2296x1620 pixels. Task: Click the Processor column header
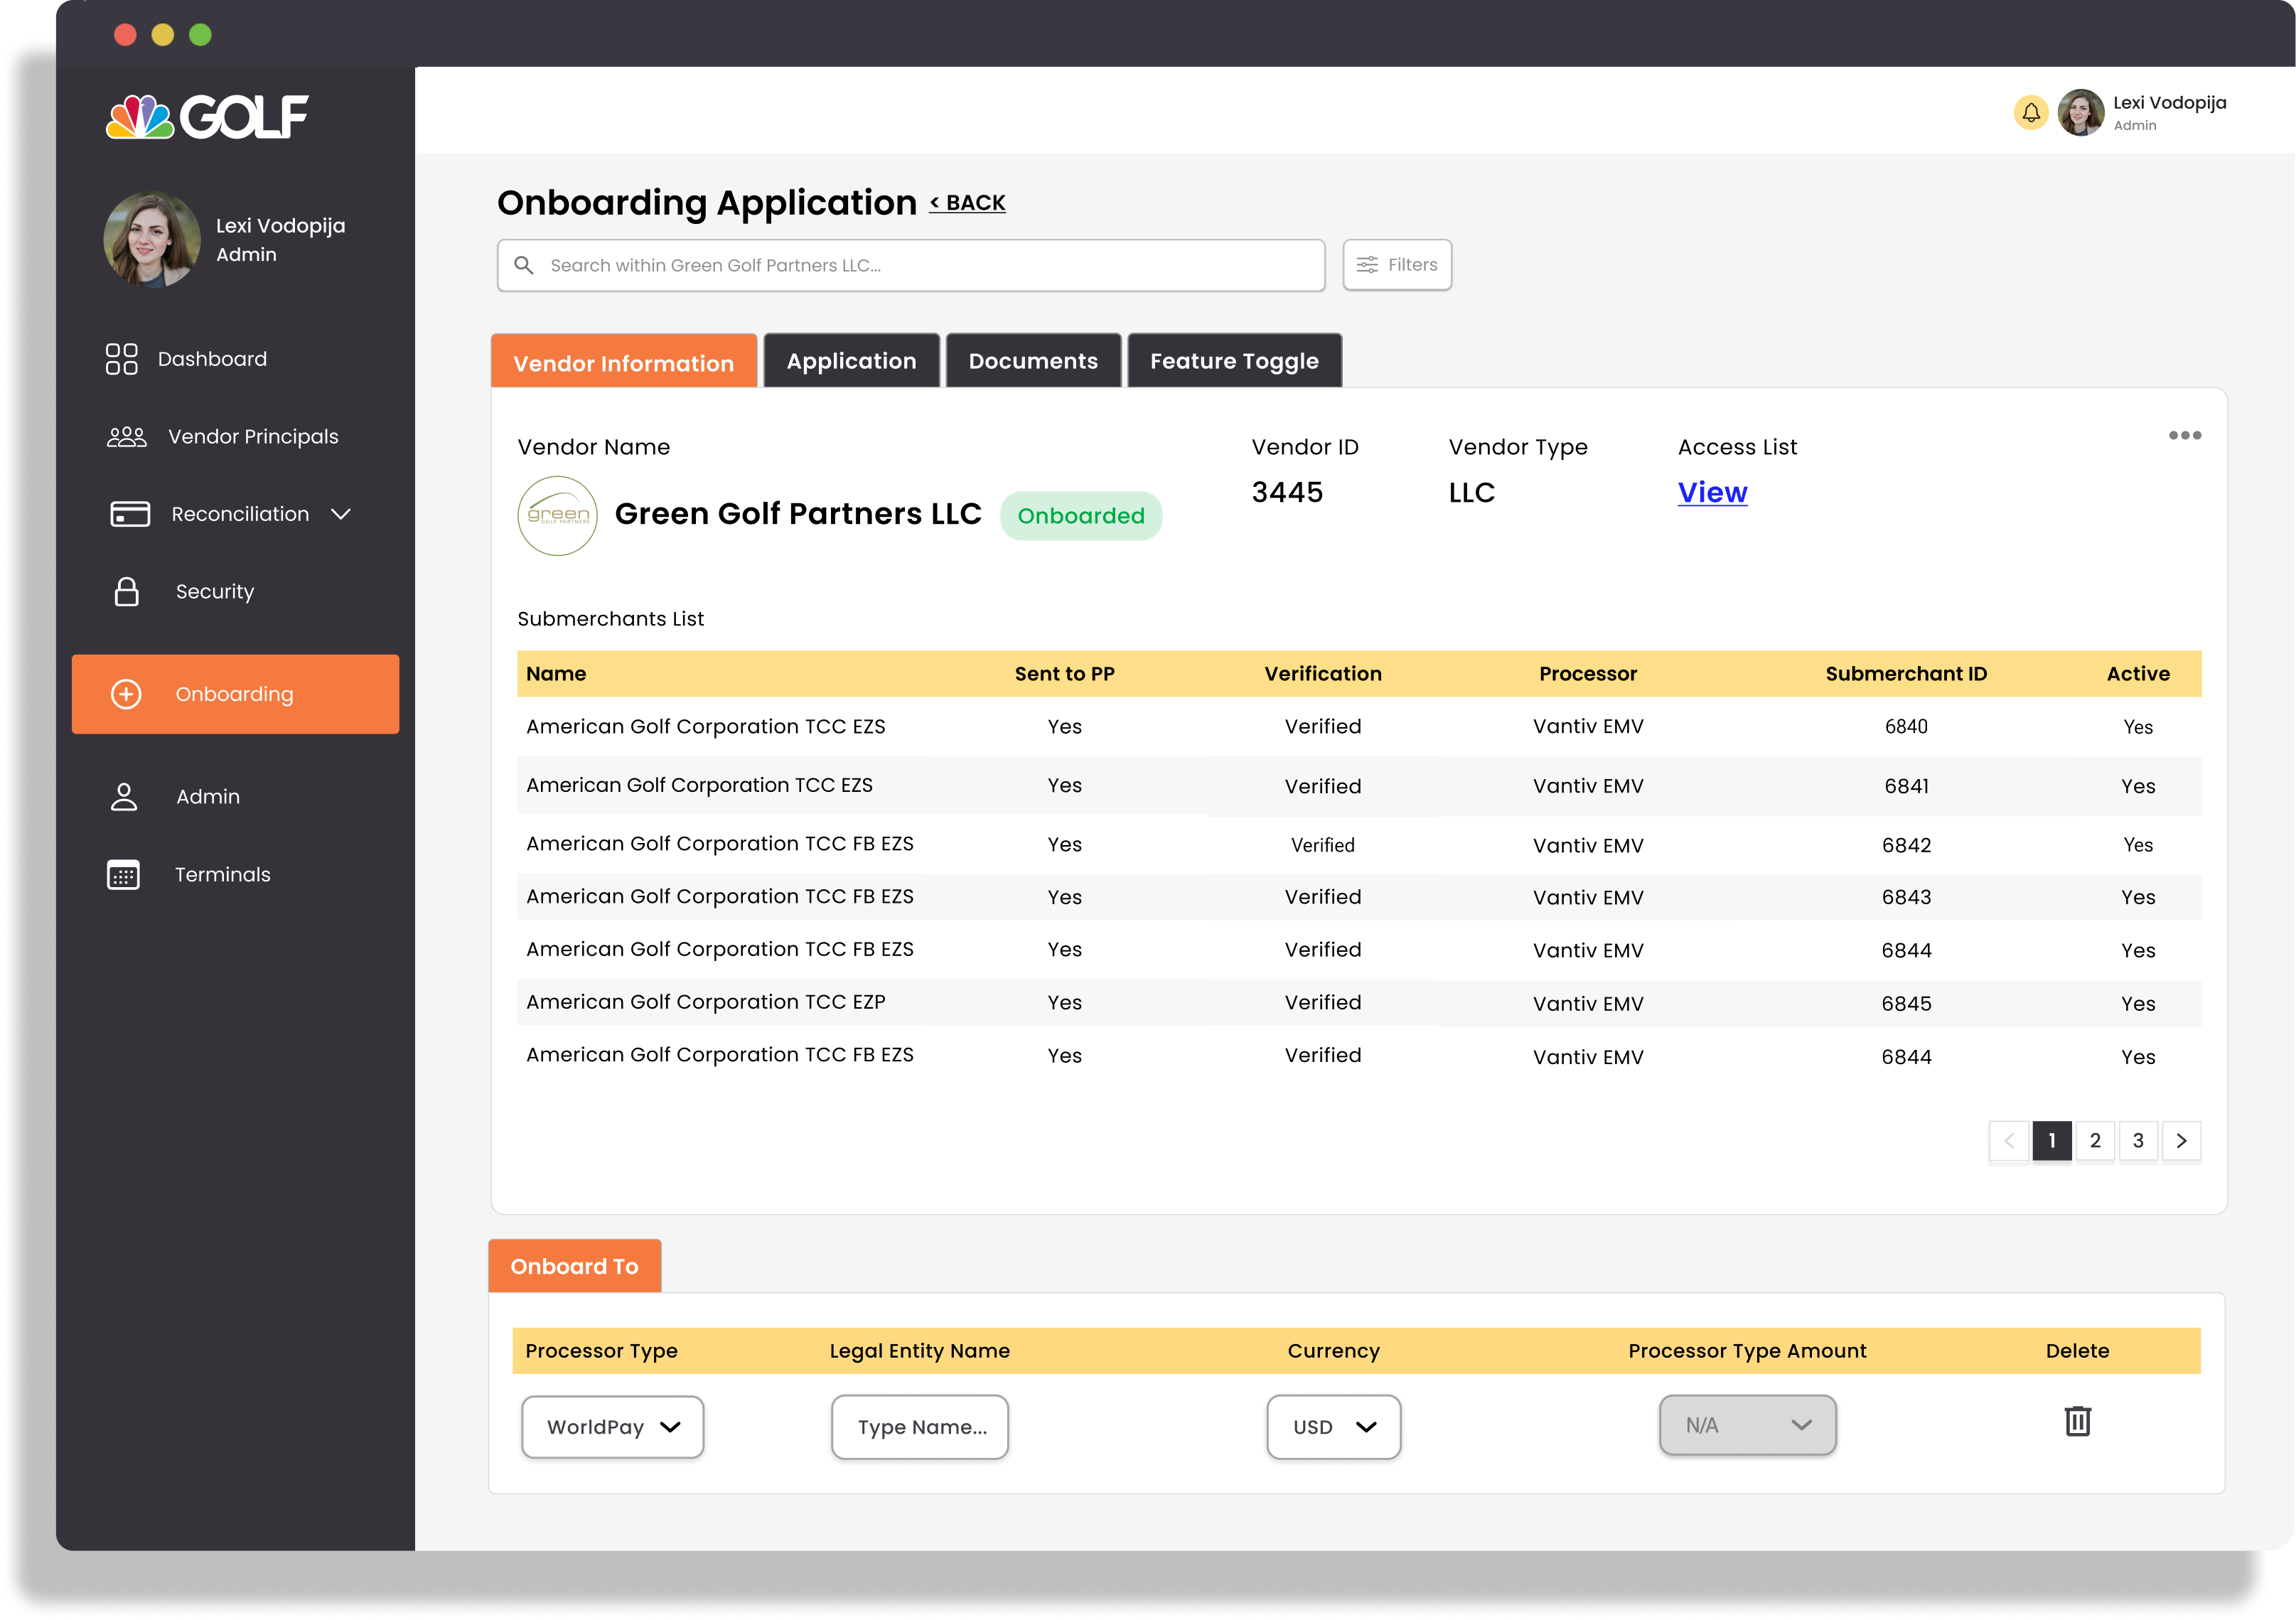(x=1588, y=674)
